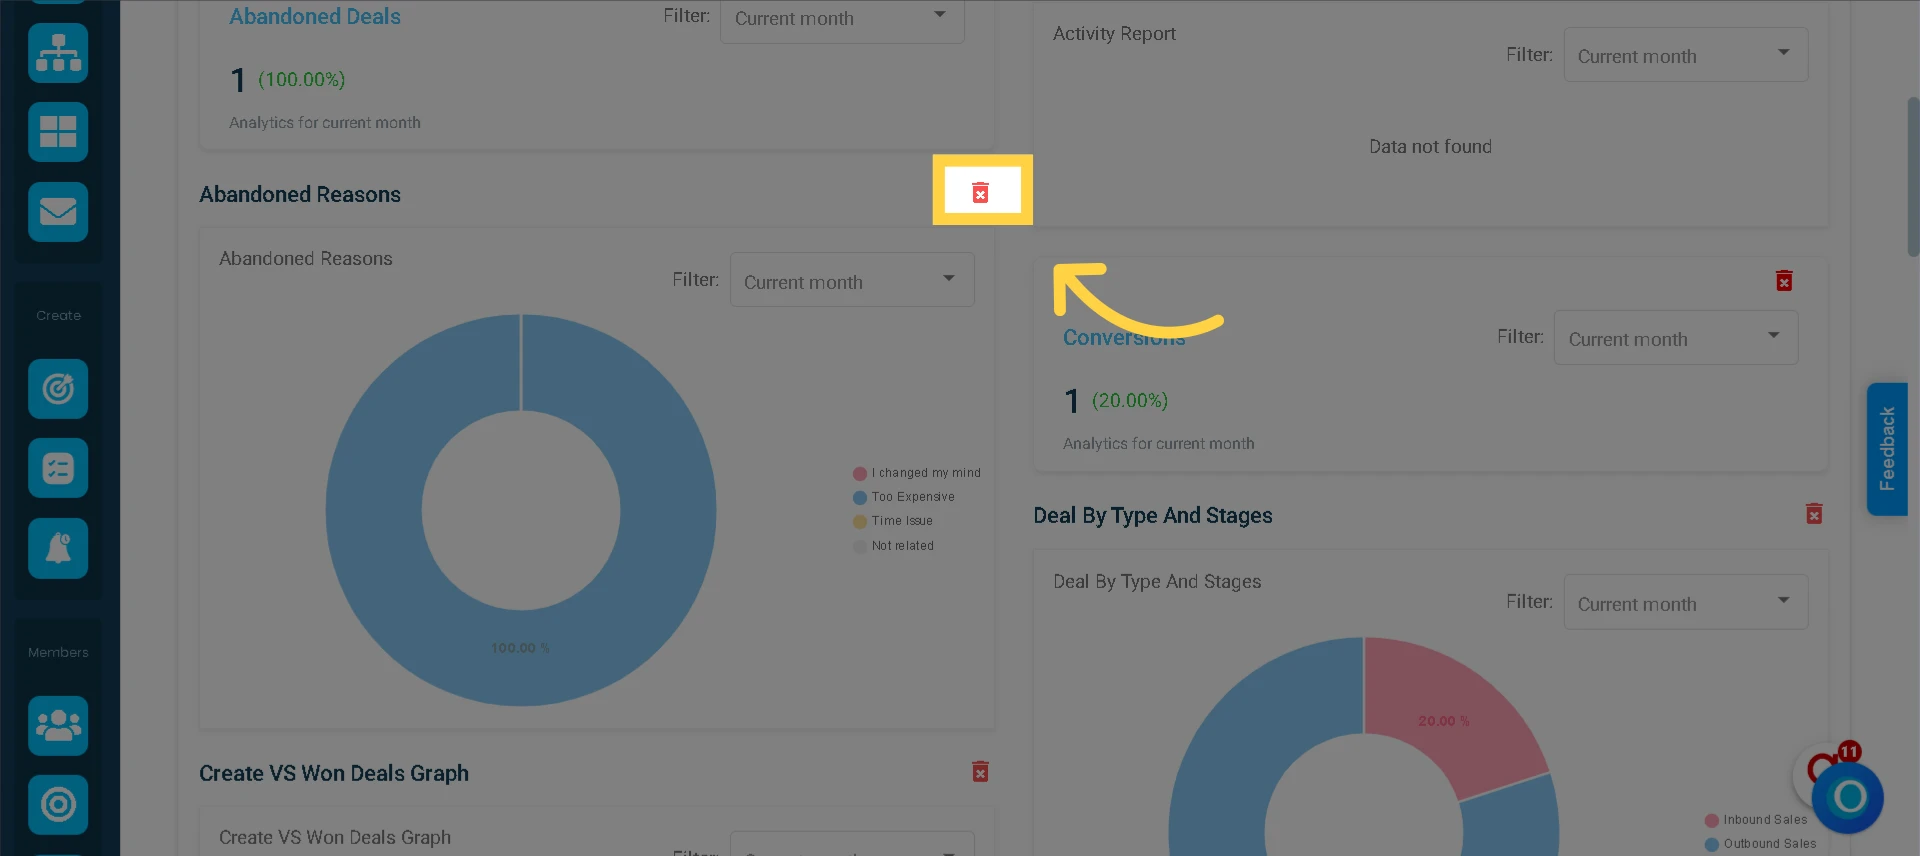Viewport: 1920px width, 856px height.
Task: Click the Activity Report title
Action: point(1114,34)
